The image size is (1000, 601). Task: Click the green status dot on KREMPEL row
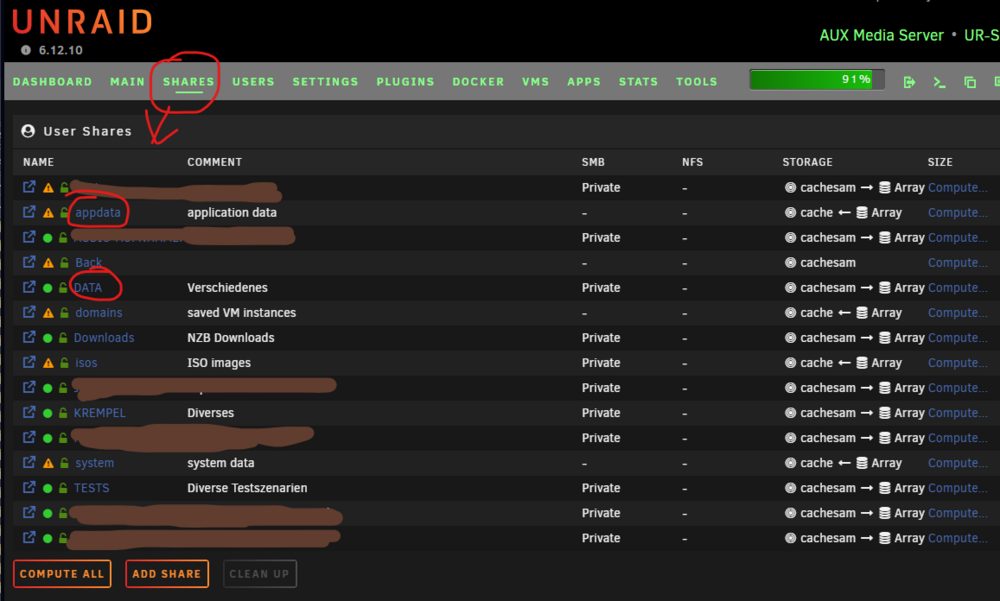point(47,413)
